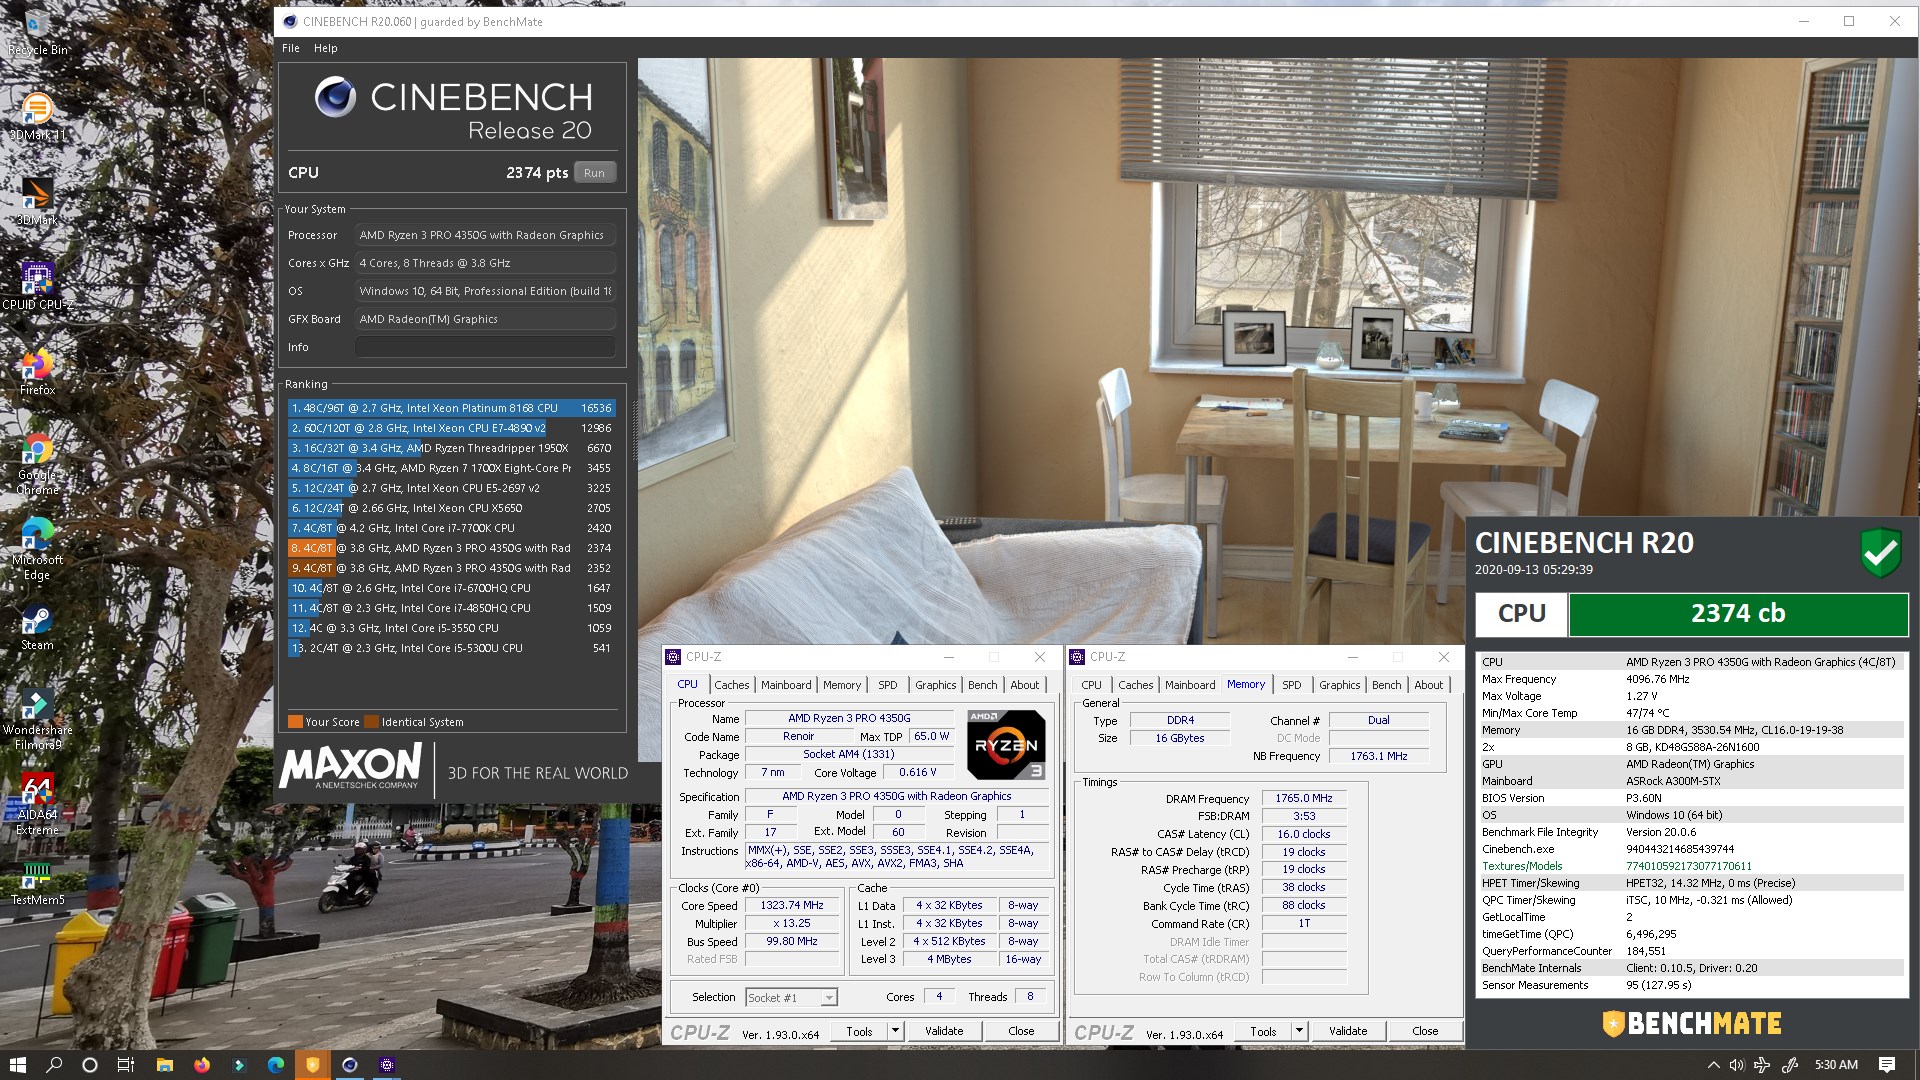Click the Info input field in Cinebench

(x=485, y=347)
